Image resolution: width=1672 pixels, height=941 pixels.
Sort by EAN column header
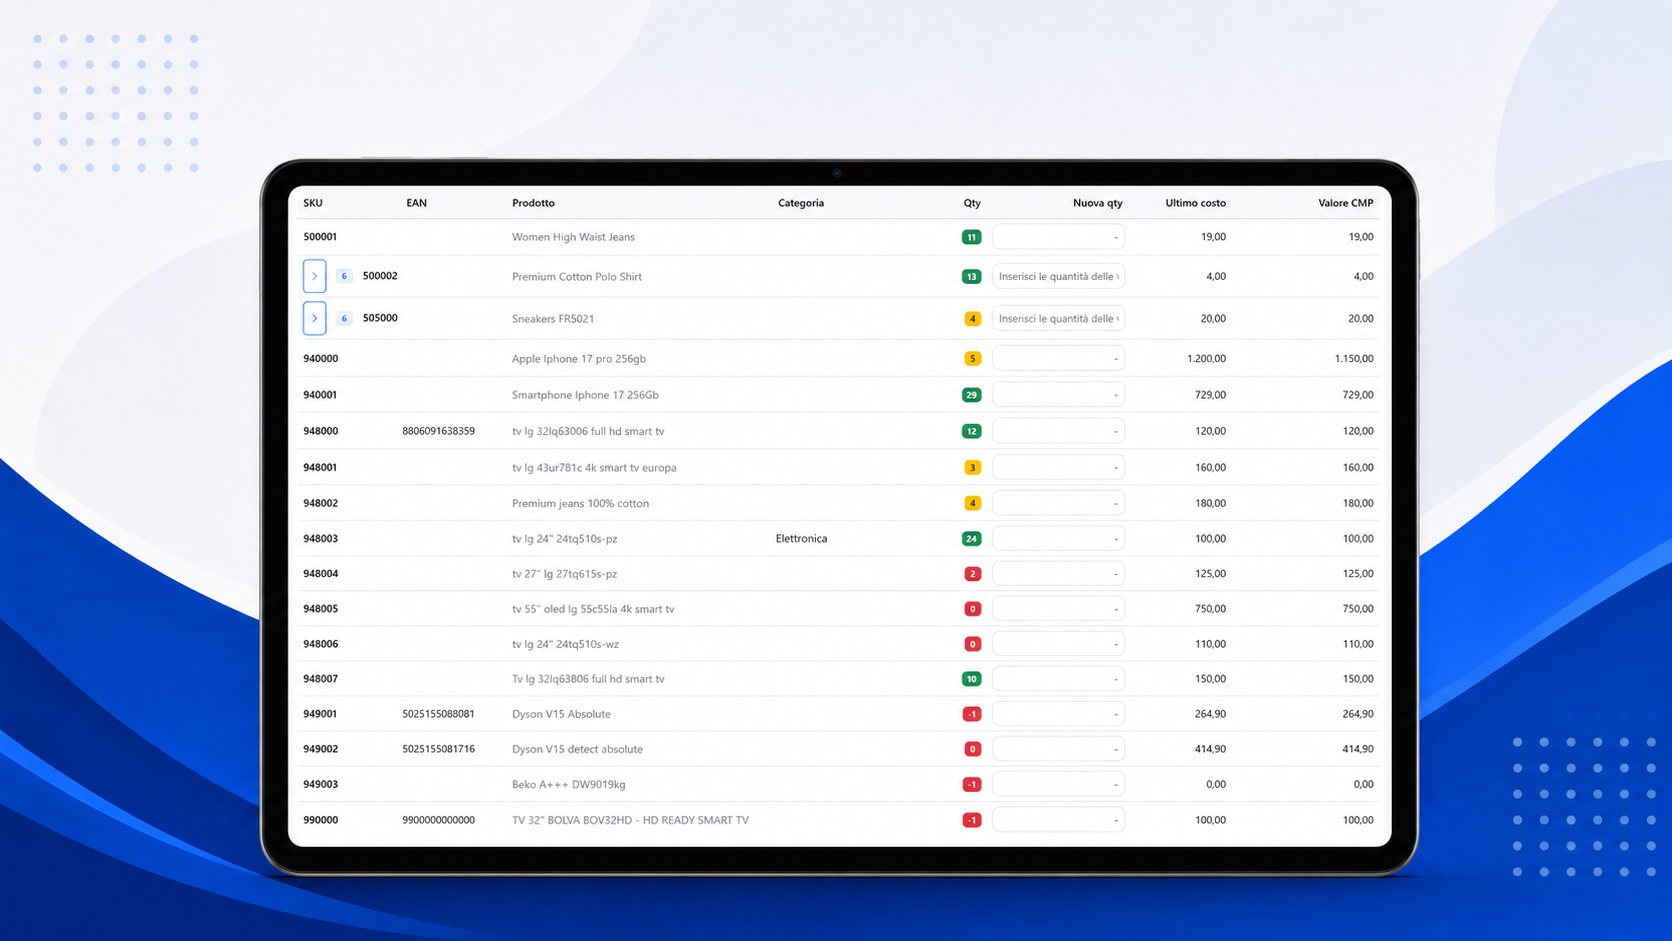(x=416, y=203)
